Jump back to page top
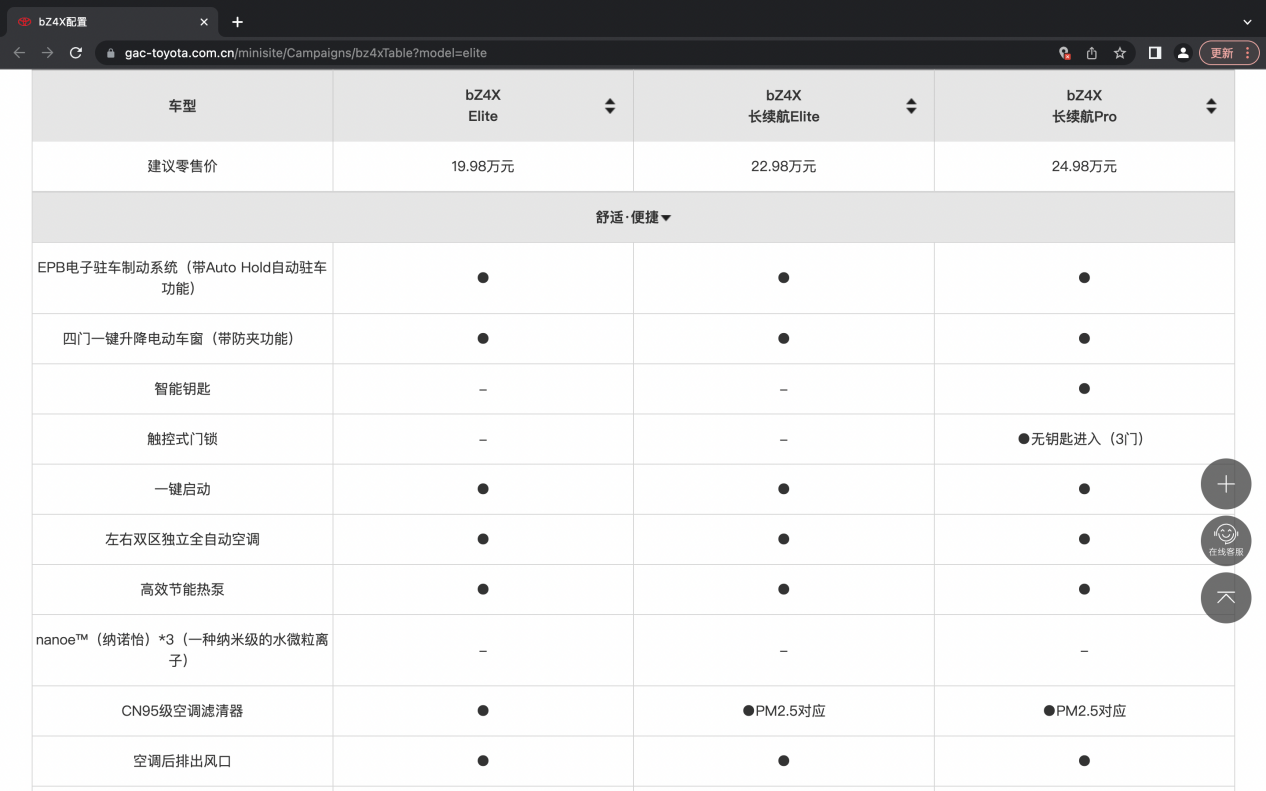Viewport: 1266px width, 791px height. [1226, 598]
